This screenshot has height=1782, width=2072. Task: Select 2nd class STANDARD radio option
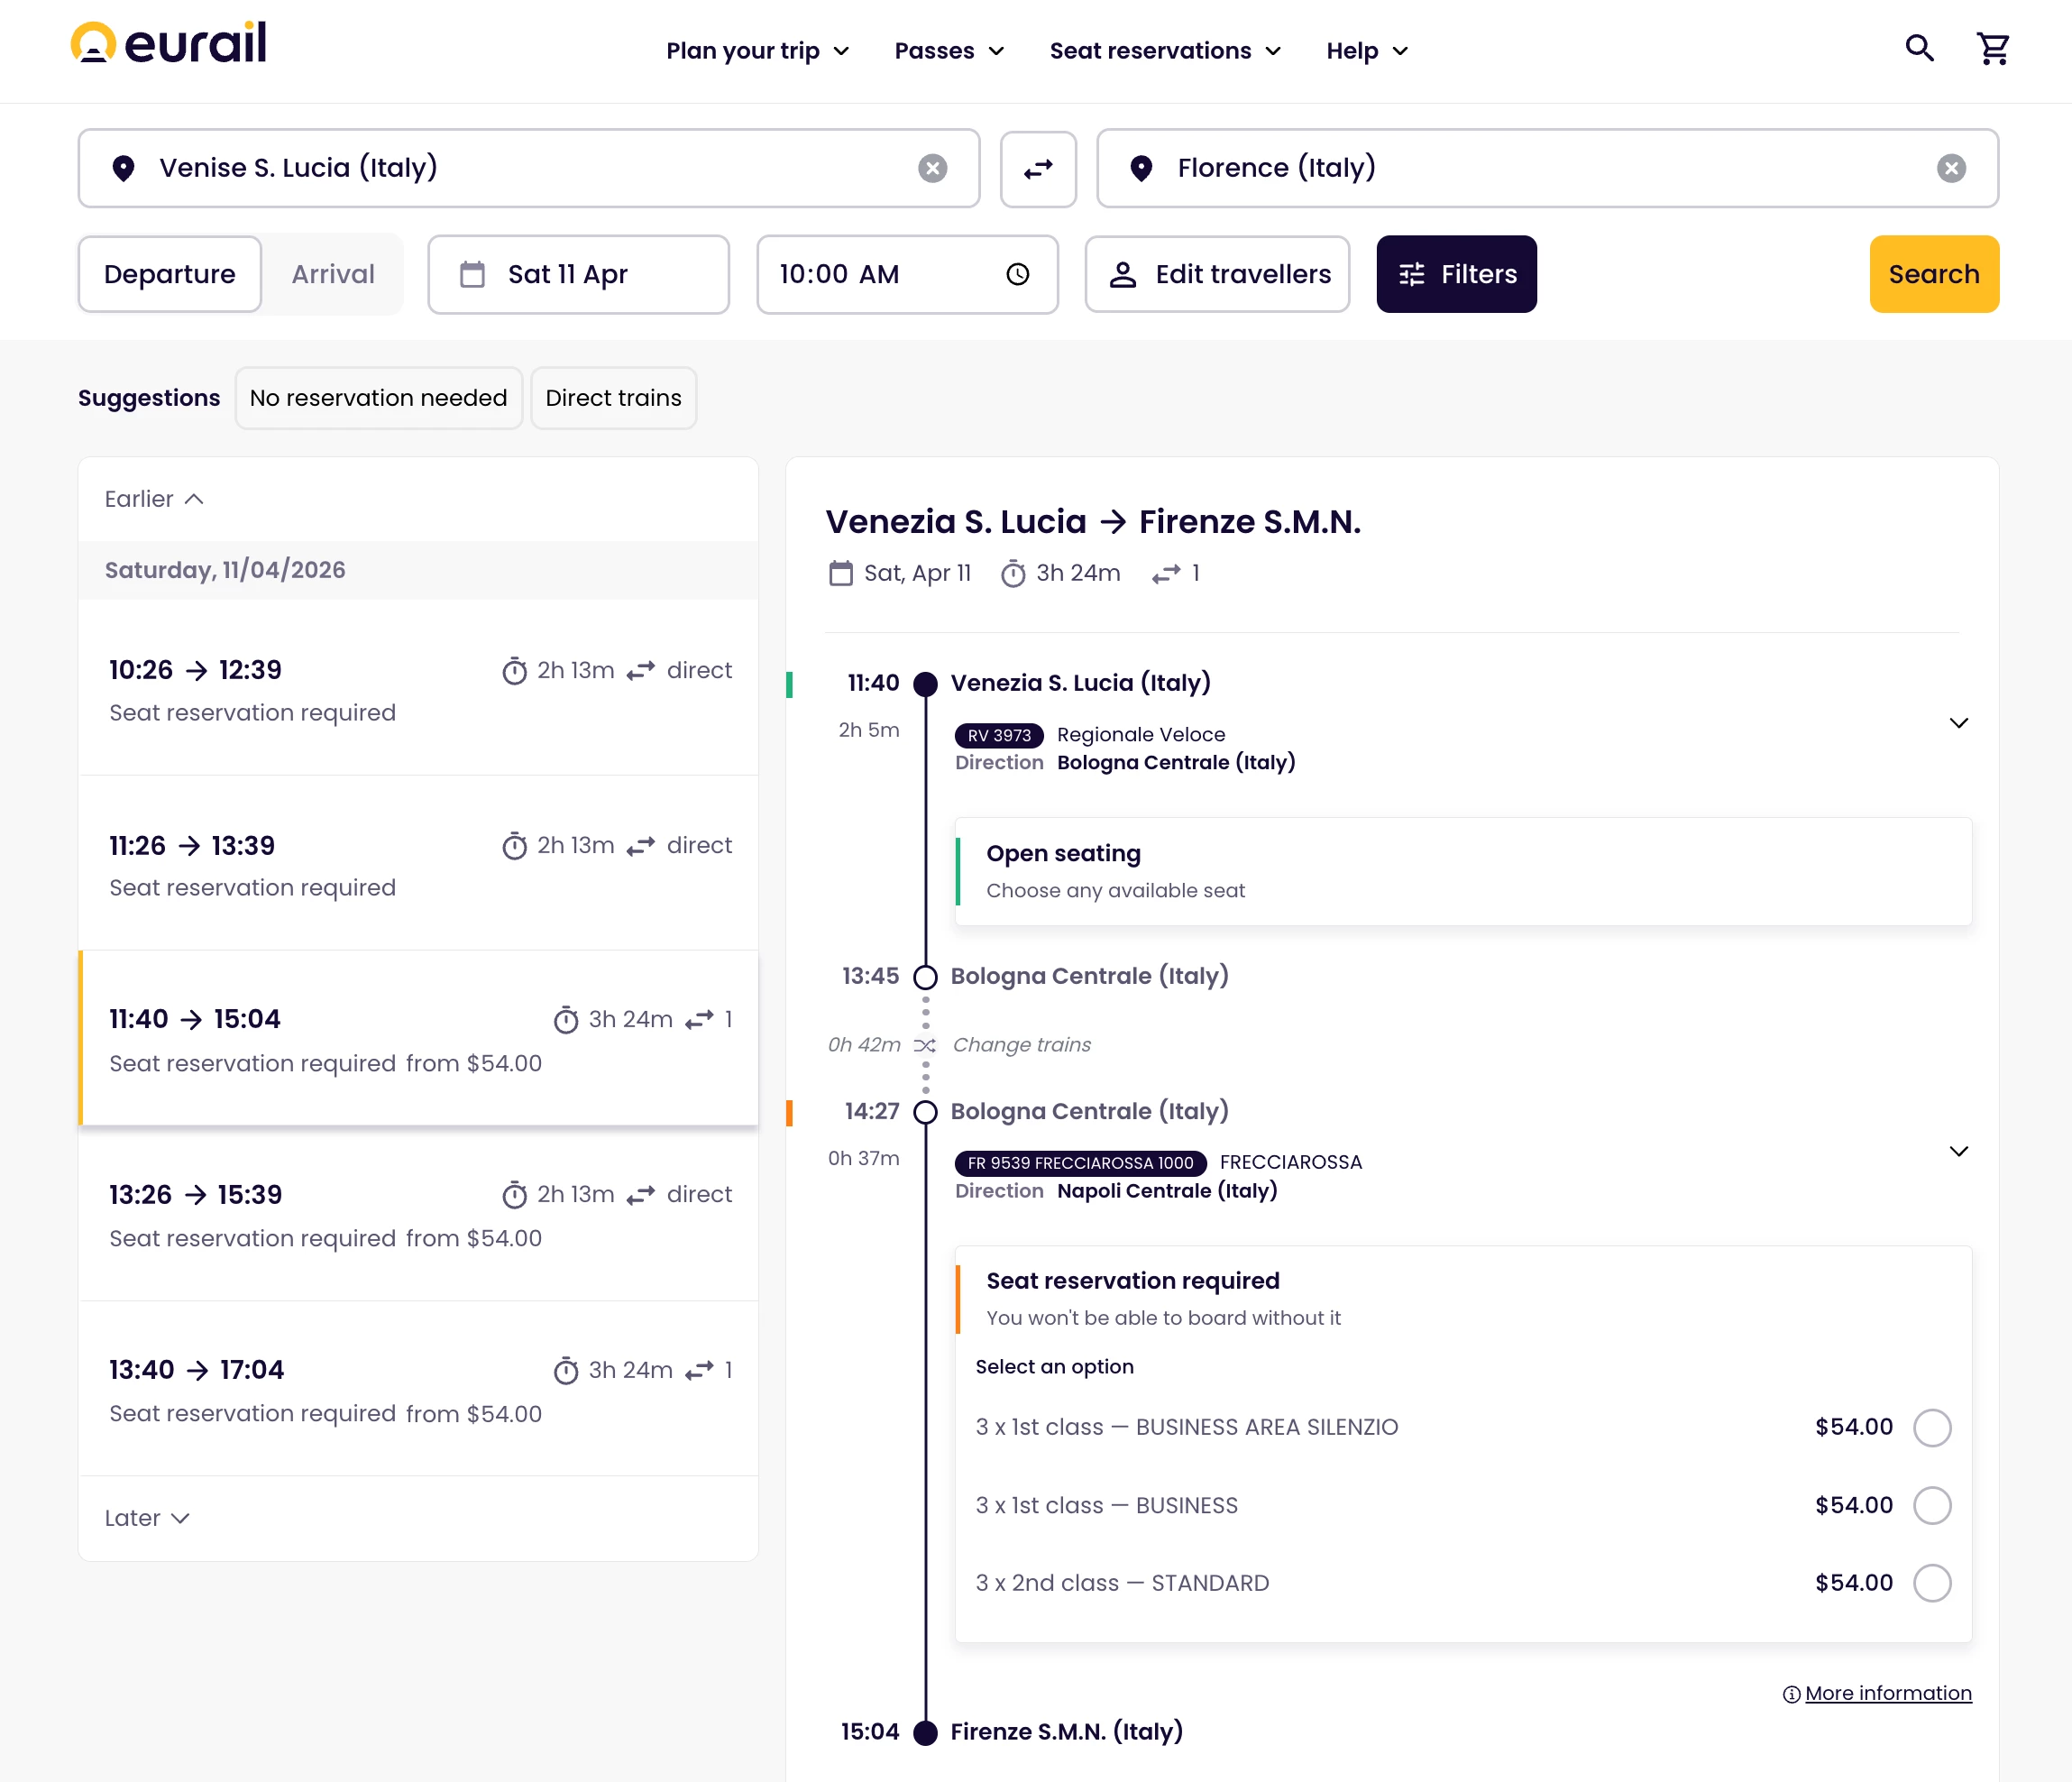point(1931,1583)
